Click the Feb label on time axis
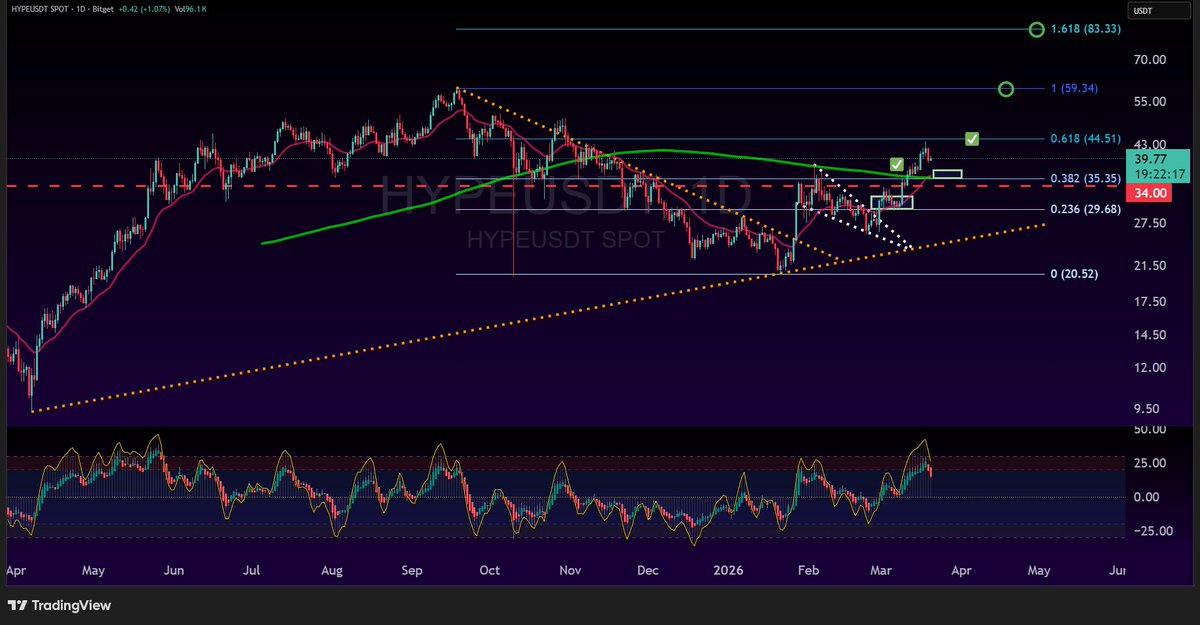1200x625 pixels. pyautogui.click(x=807, y=571)
